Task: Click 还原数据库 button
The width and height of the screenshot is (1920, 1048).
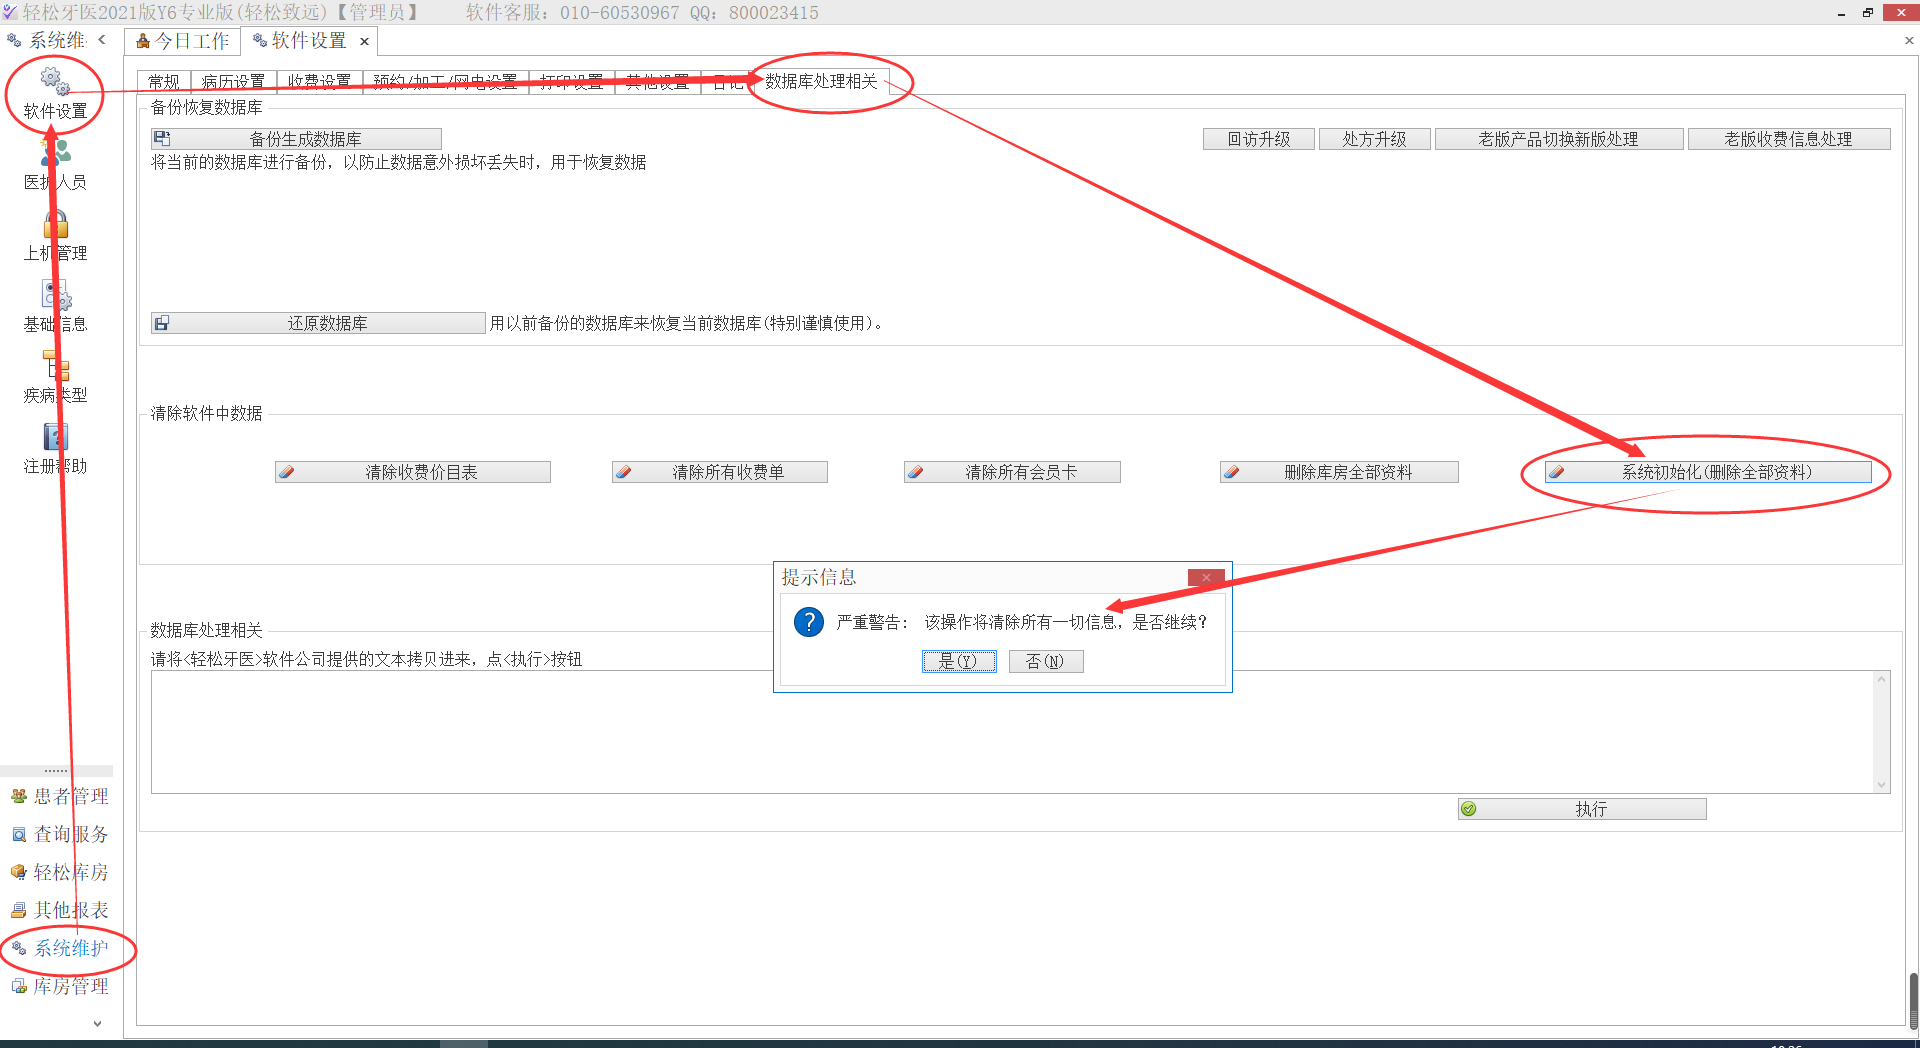Action: coord(318,323)
